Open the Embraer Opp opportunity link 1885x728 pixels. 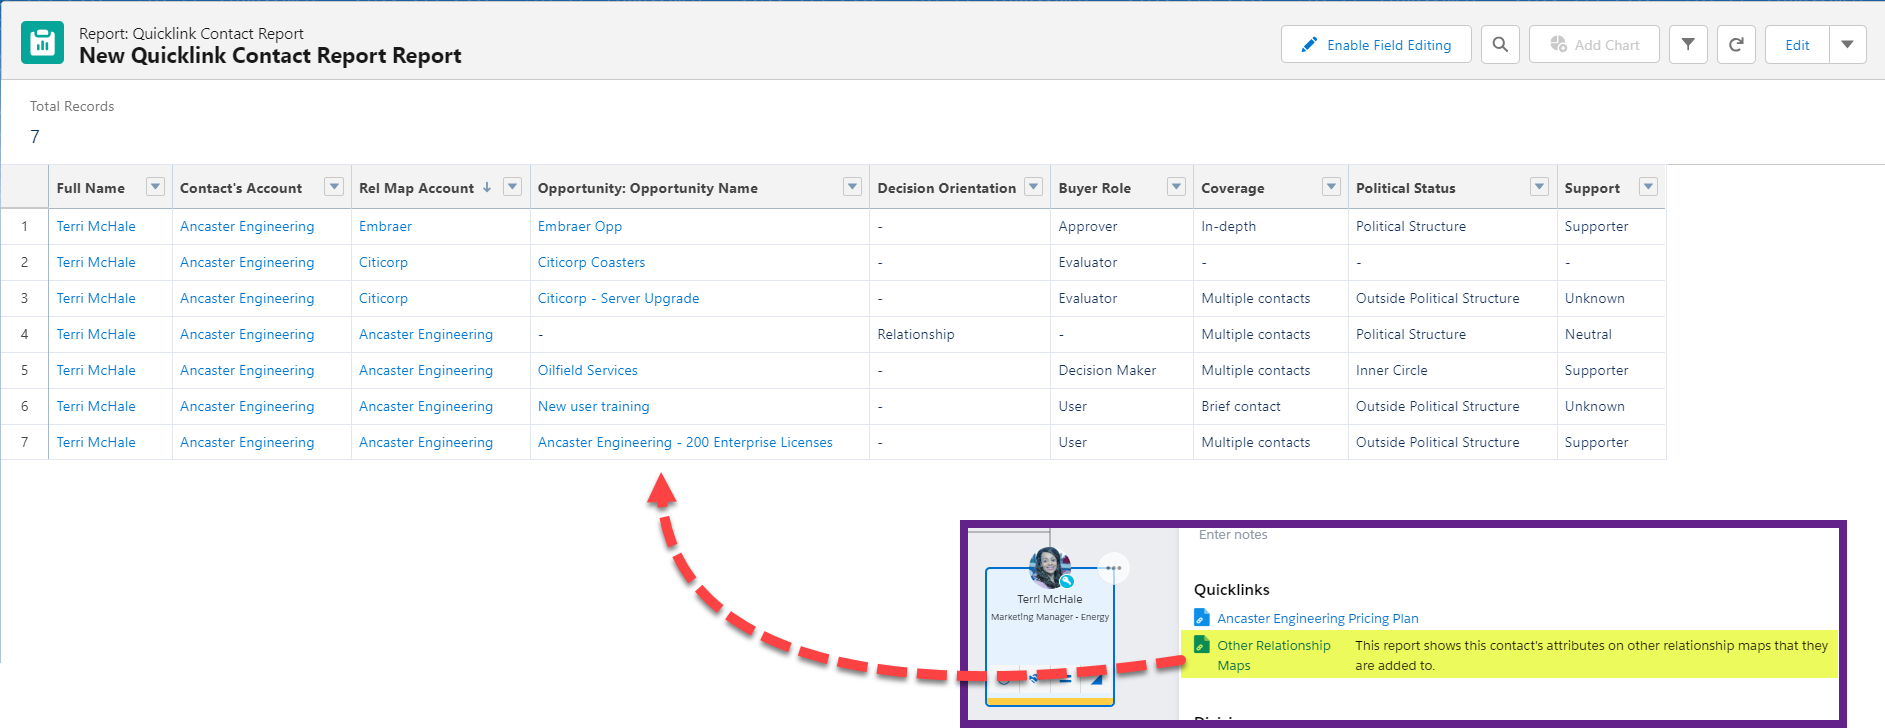click(x=580, y=226)
